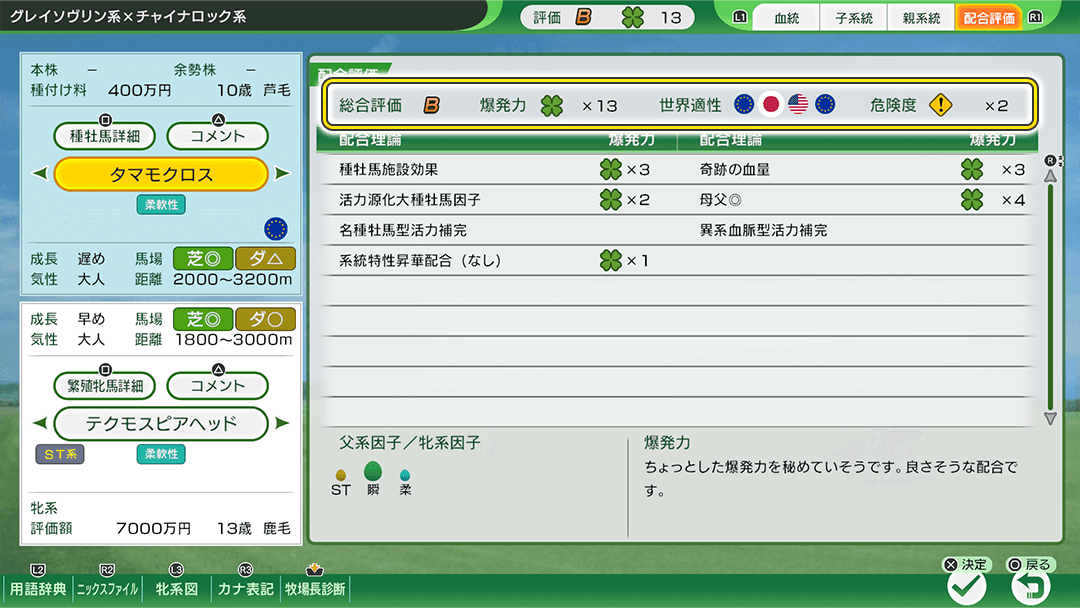Open the ニックスファイル menu item
This screenshot has width=1080, height=608.
pos(107,589)
